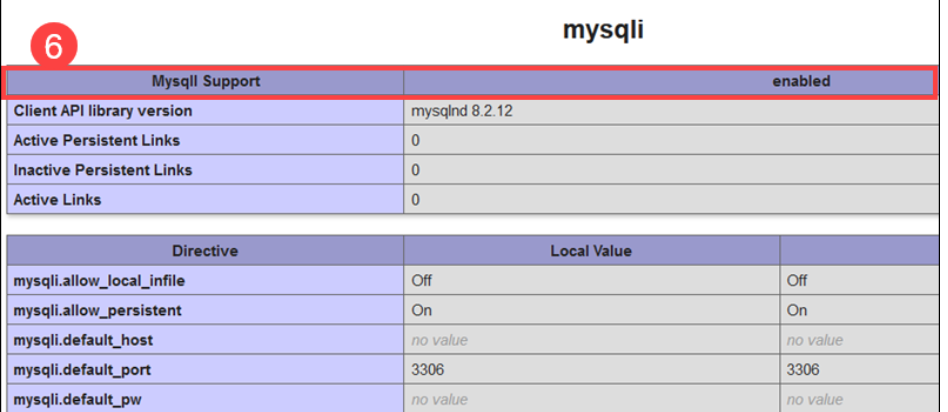Click local 'no value' for mysqli.default_pw
This screenshot has width=948, height=412.
(x=440, y=400)
